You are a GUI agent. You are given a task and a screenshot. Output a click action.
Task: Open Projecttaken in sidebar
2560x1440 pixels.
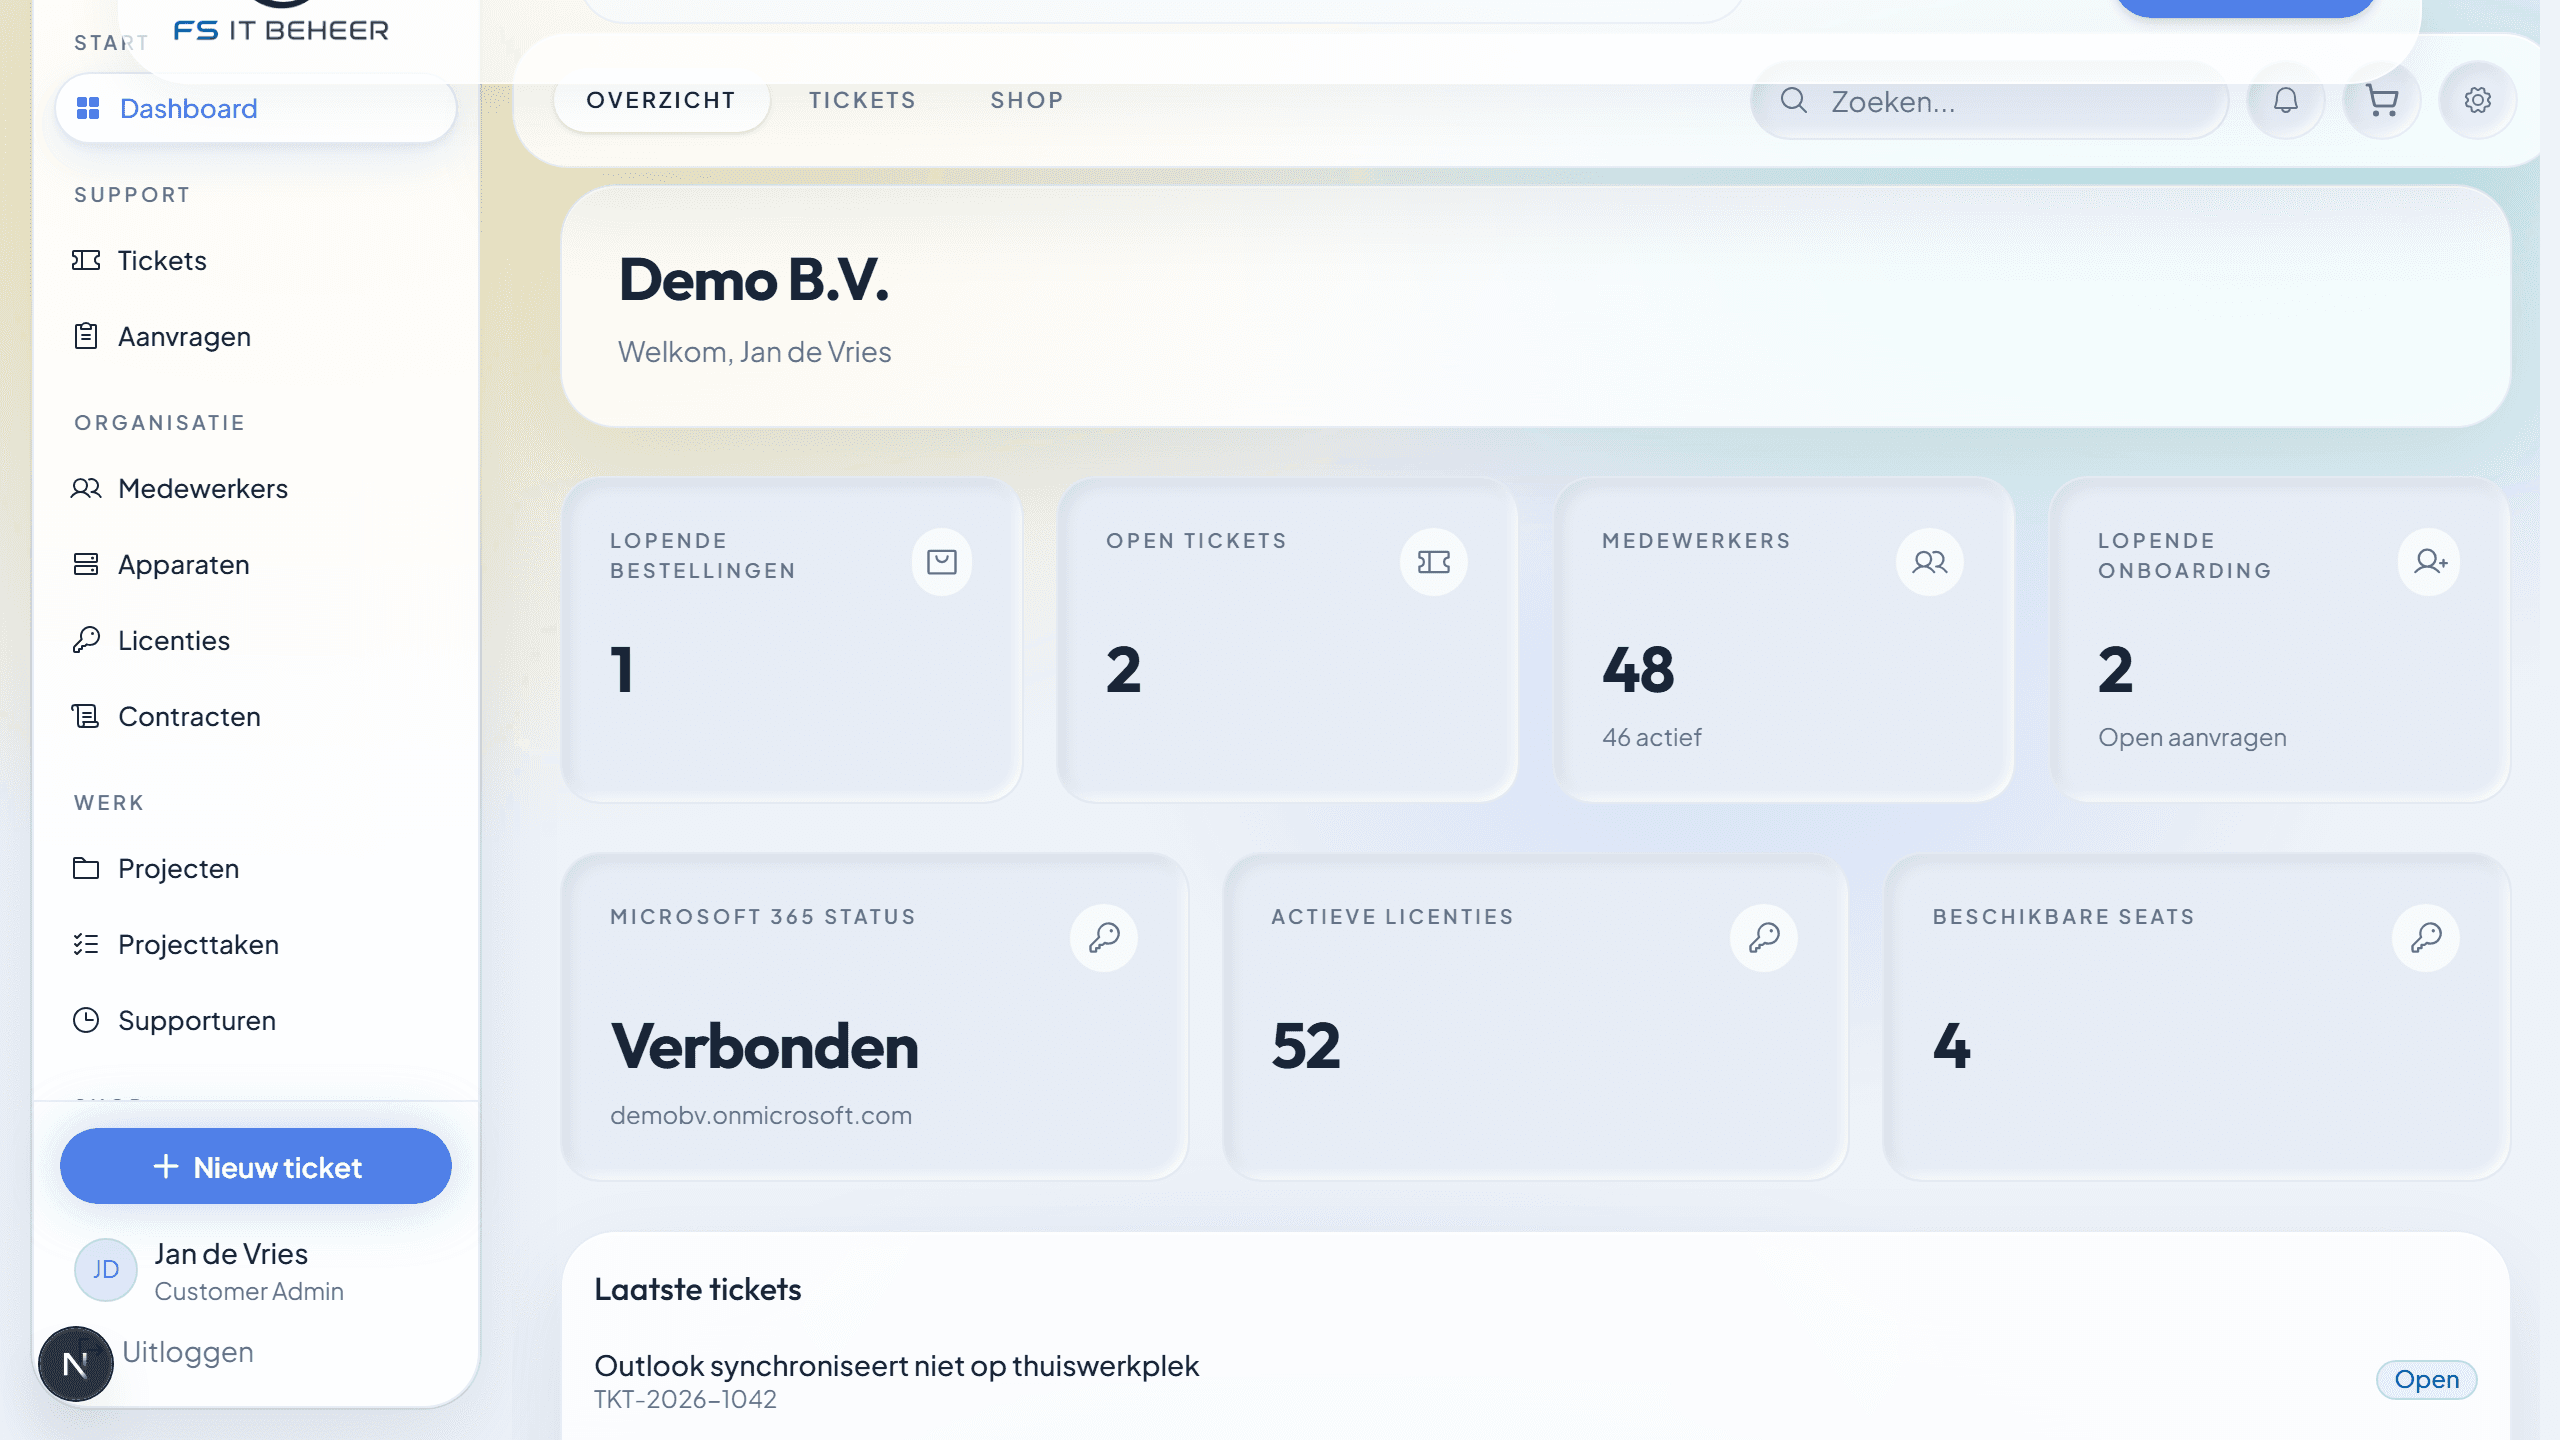click(256, 944)
